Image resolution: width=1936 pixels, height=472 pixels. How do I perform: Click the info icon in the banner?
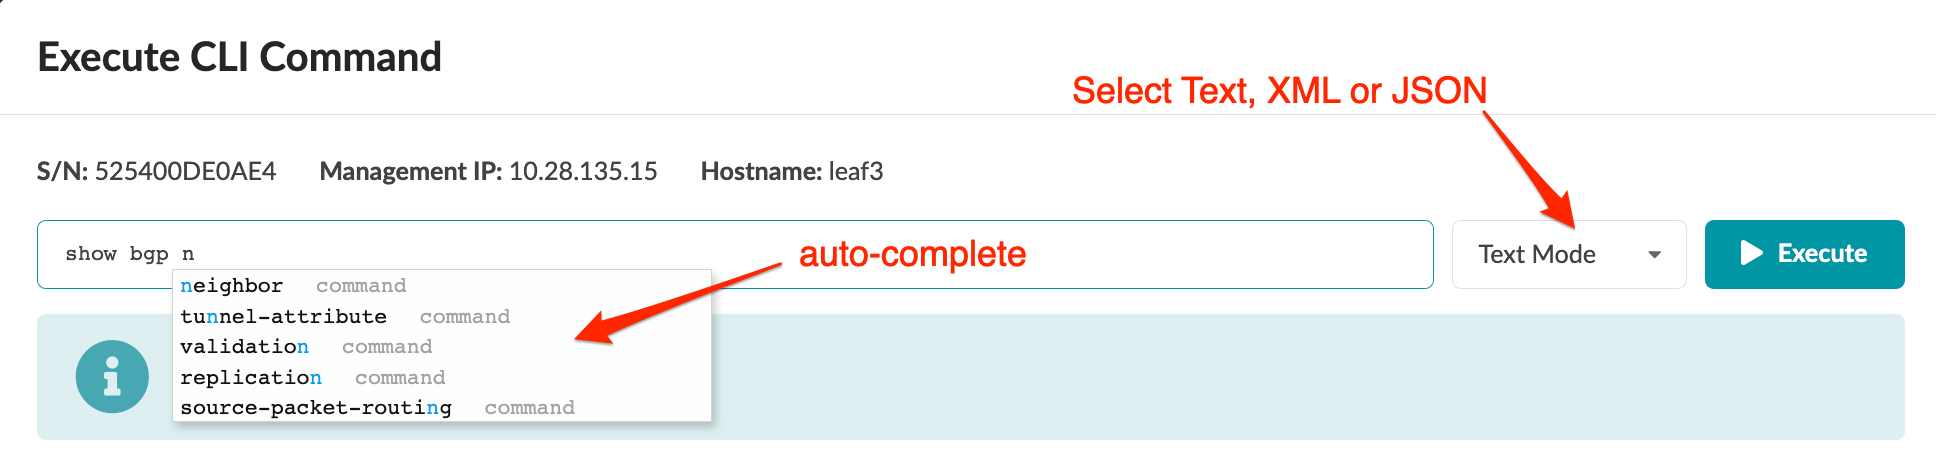point(112,377)
